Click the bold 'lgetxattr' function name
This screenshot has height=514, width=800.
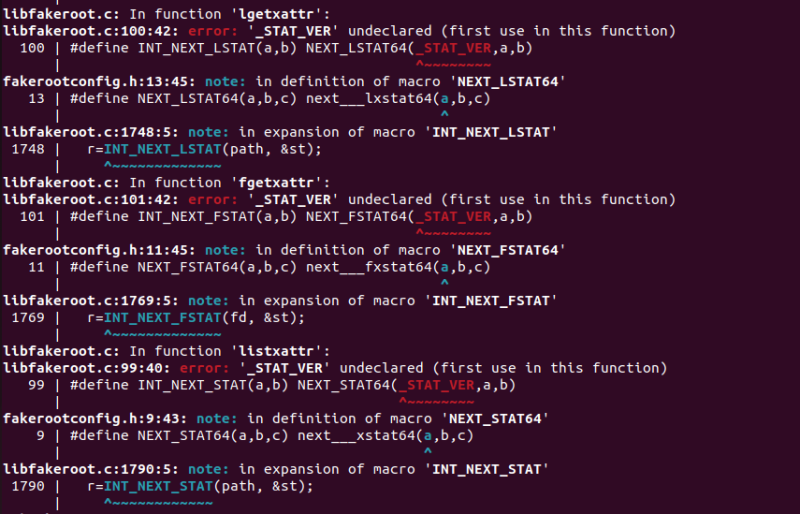(x=277, y=14)
